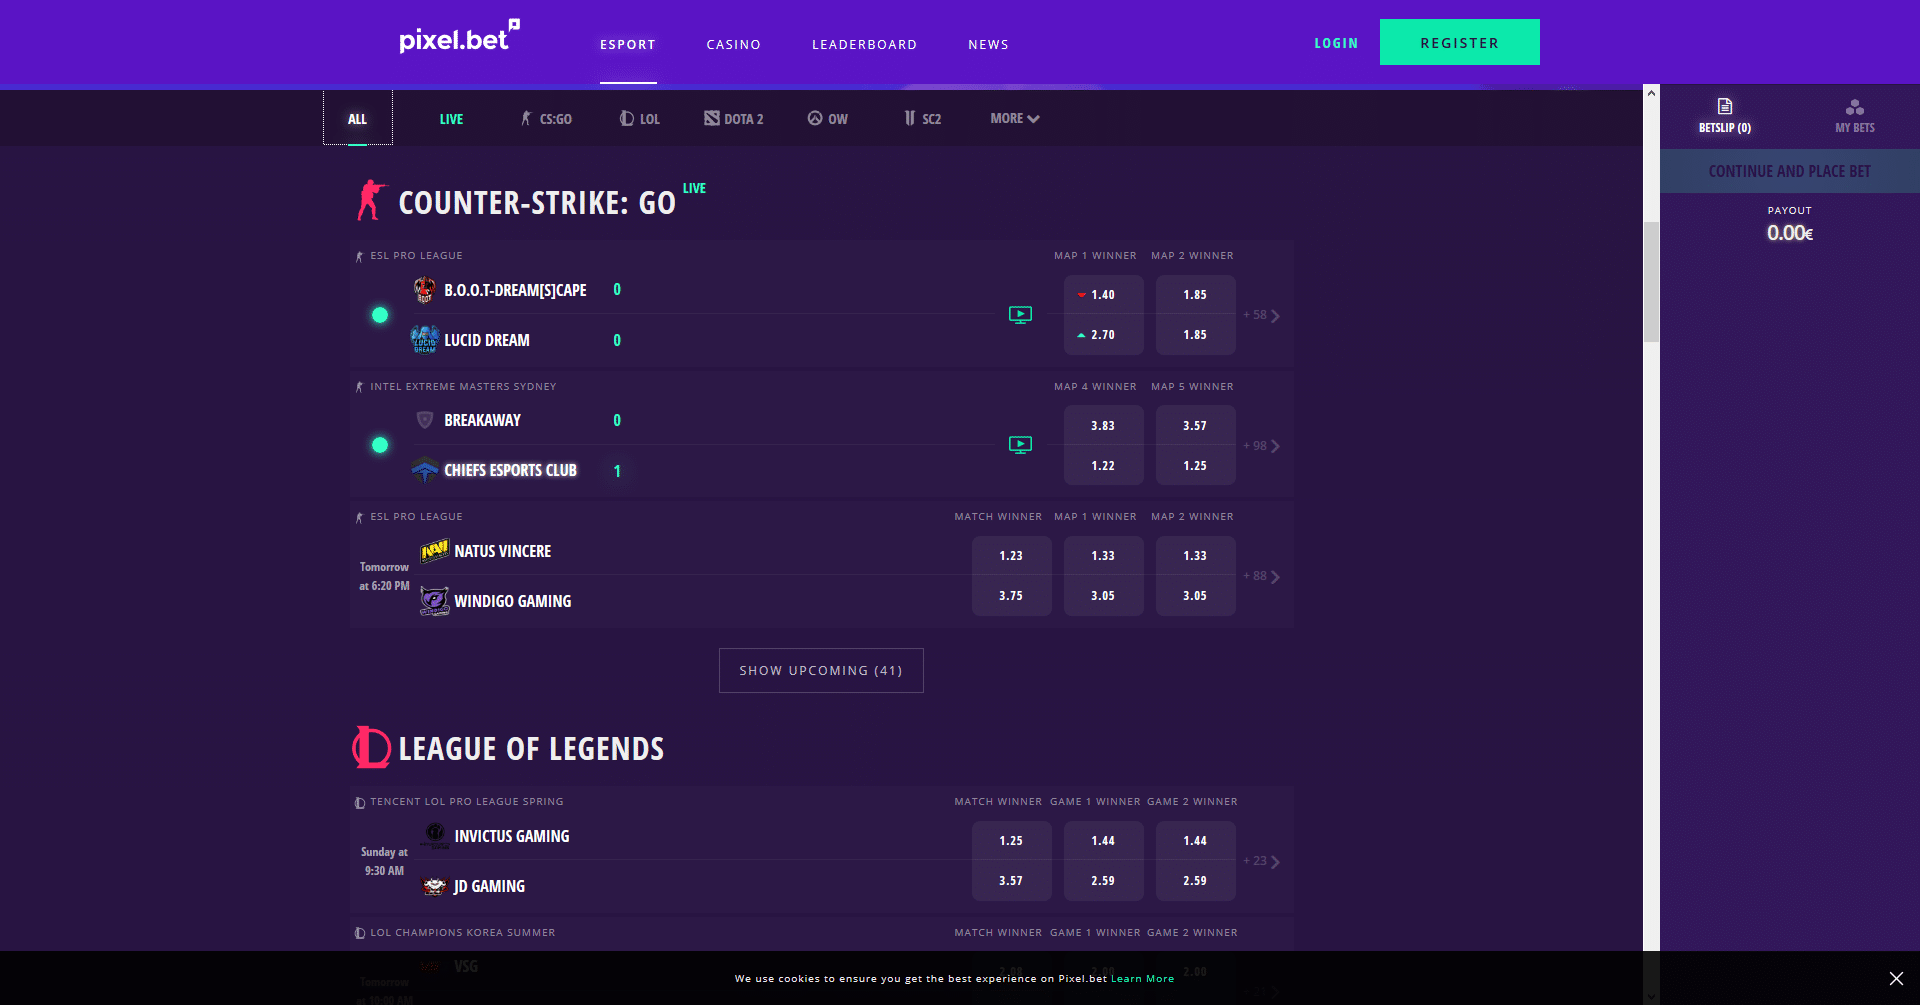Watch B.O.O.T-dream[S]cape live stream icon
Screen dimensions: 1920x1005
pyautogui.click(x=1020, y=315)
